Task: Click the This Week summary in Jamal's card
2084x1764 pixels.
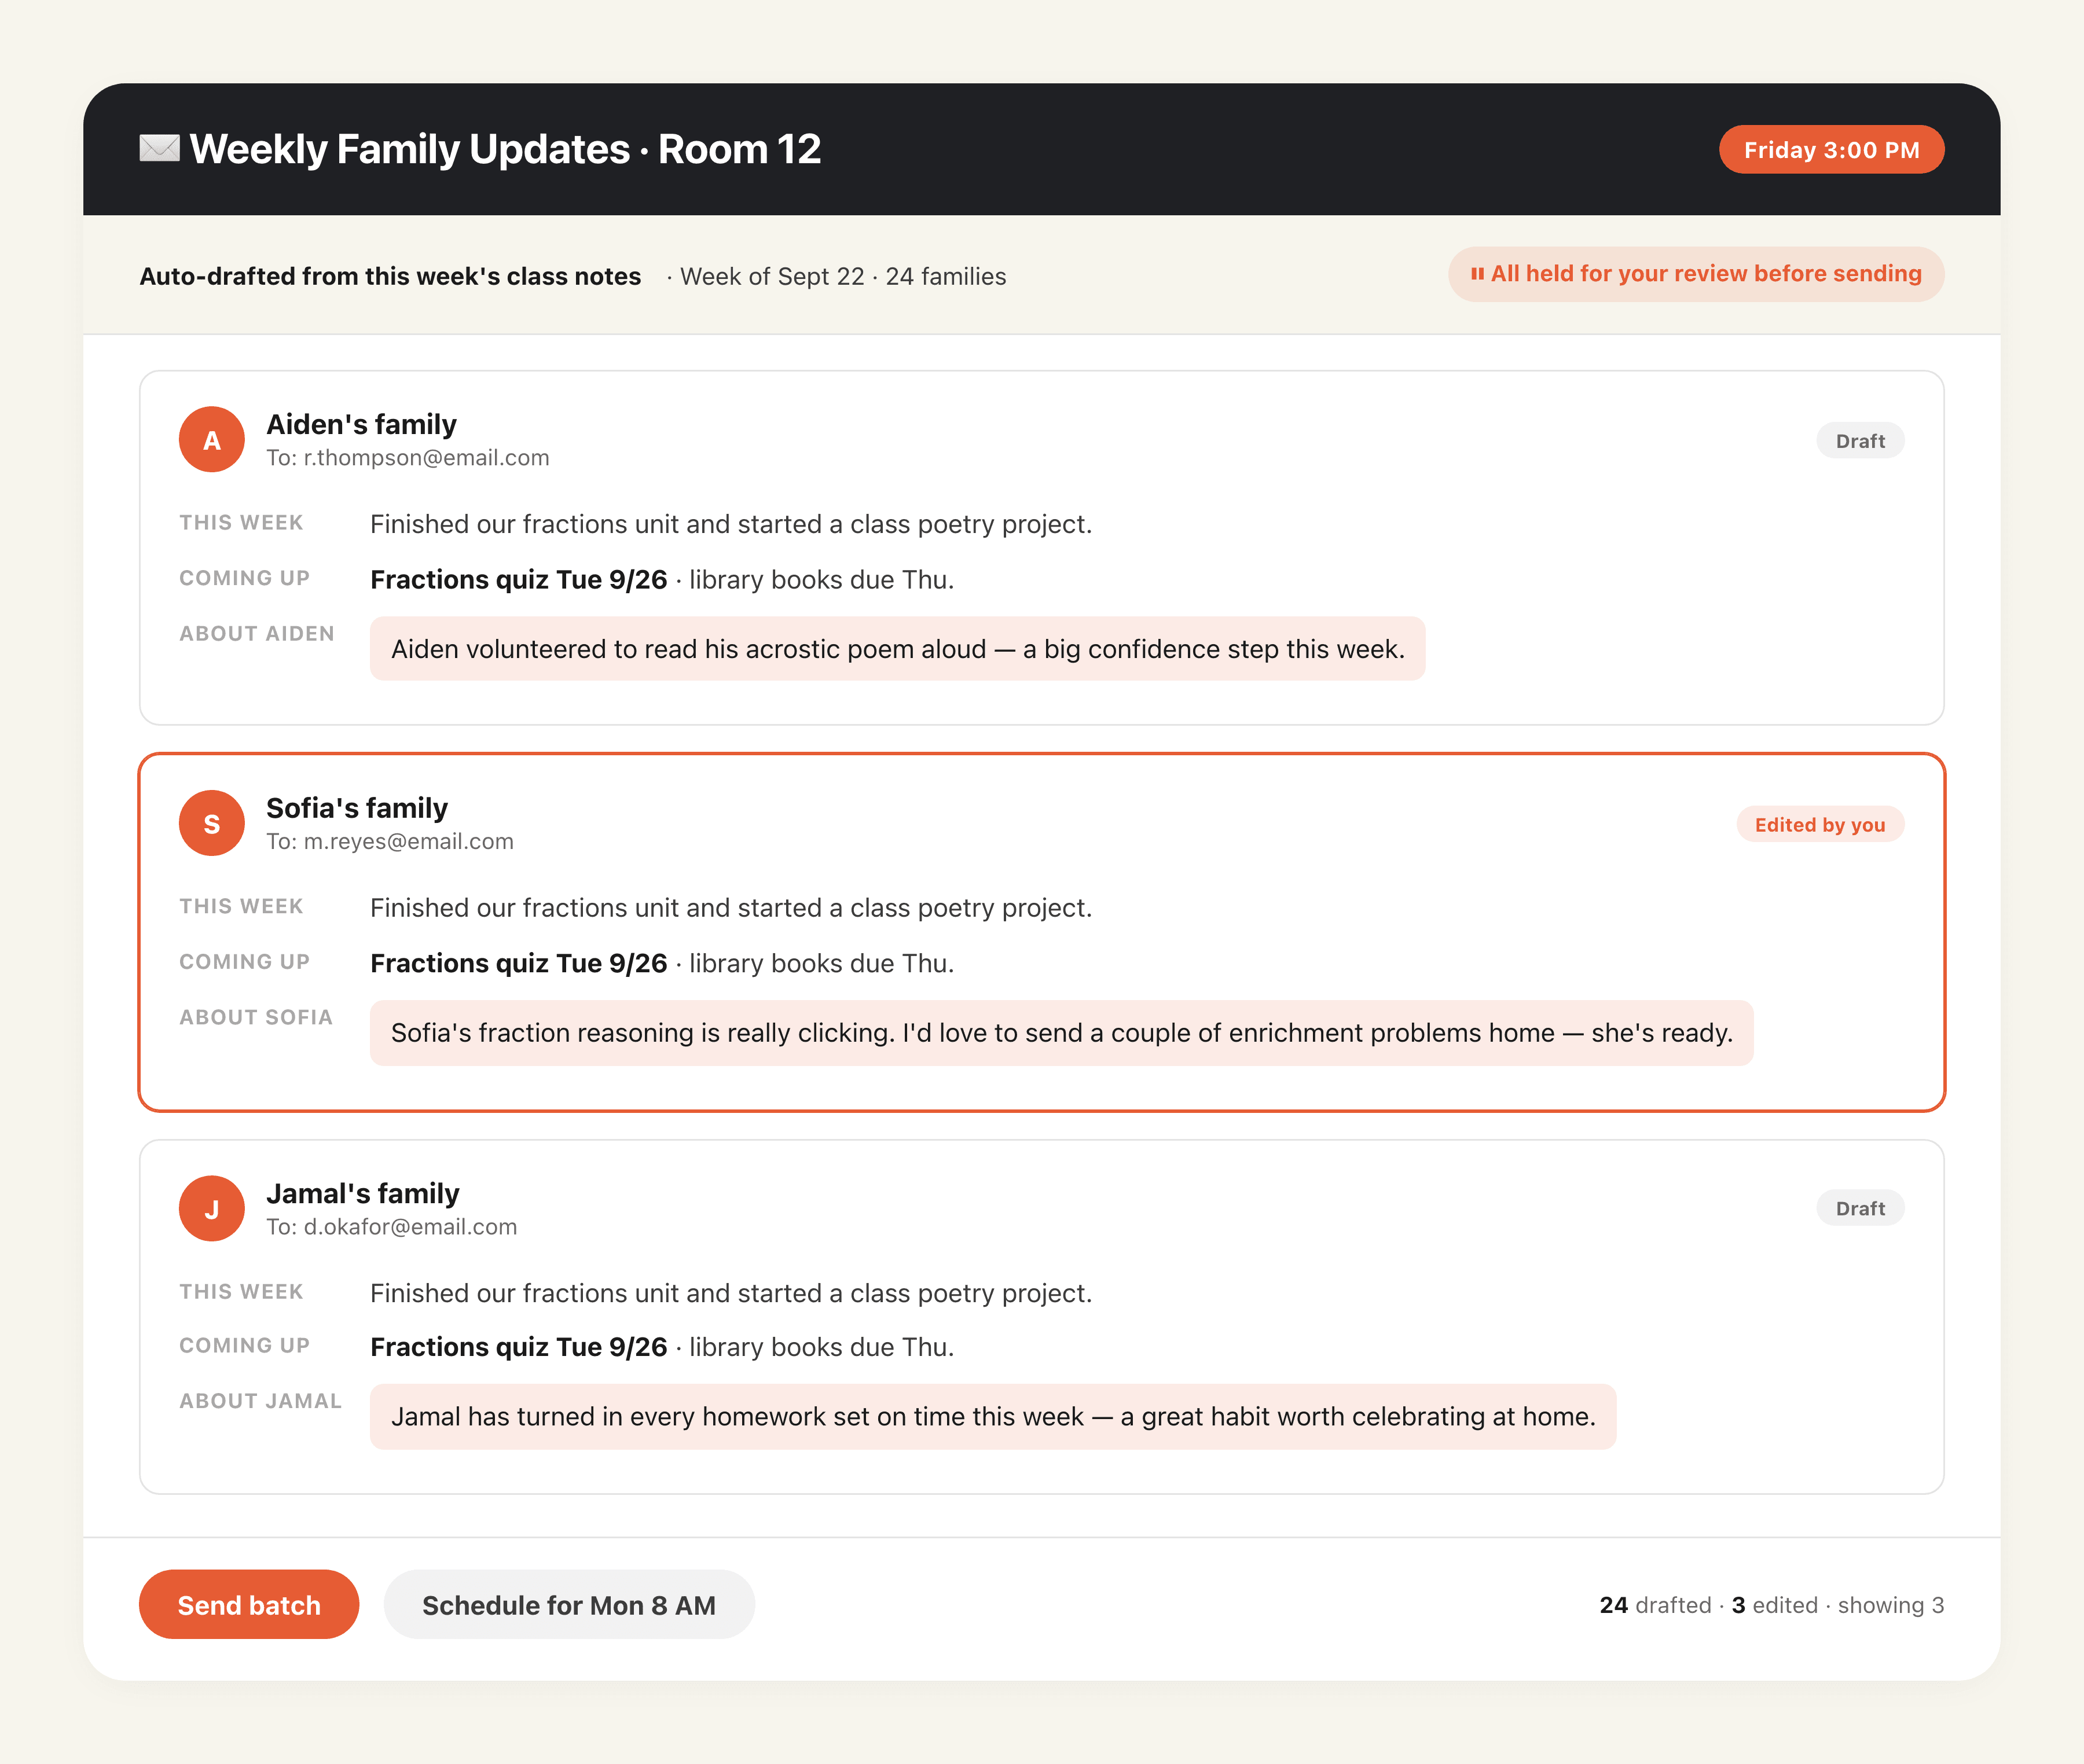Action: [x=731, y=1293]
